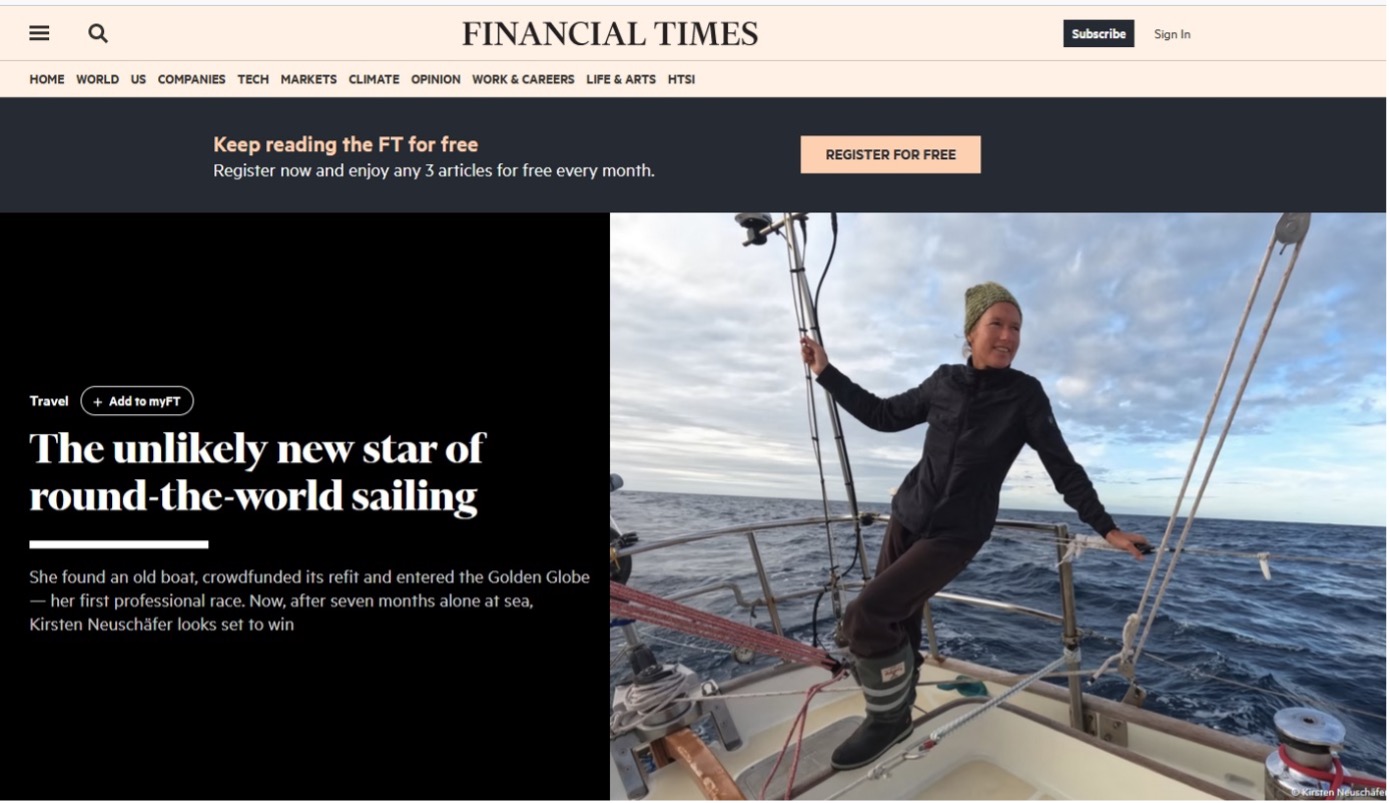This screenshot has width=1390, height=803.
Task: Open the hamburger menu icon
Action: pos(39,33)
